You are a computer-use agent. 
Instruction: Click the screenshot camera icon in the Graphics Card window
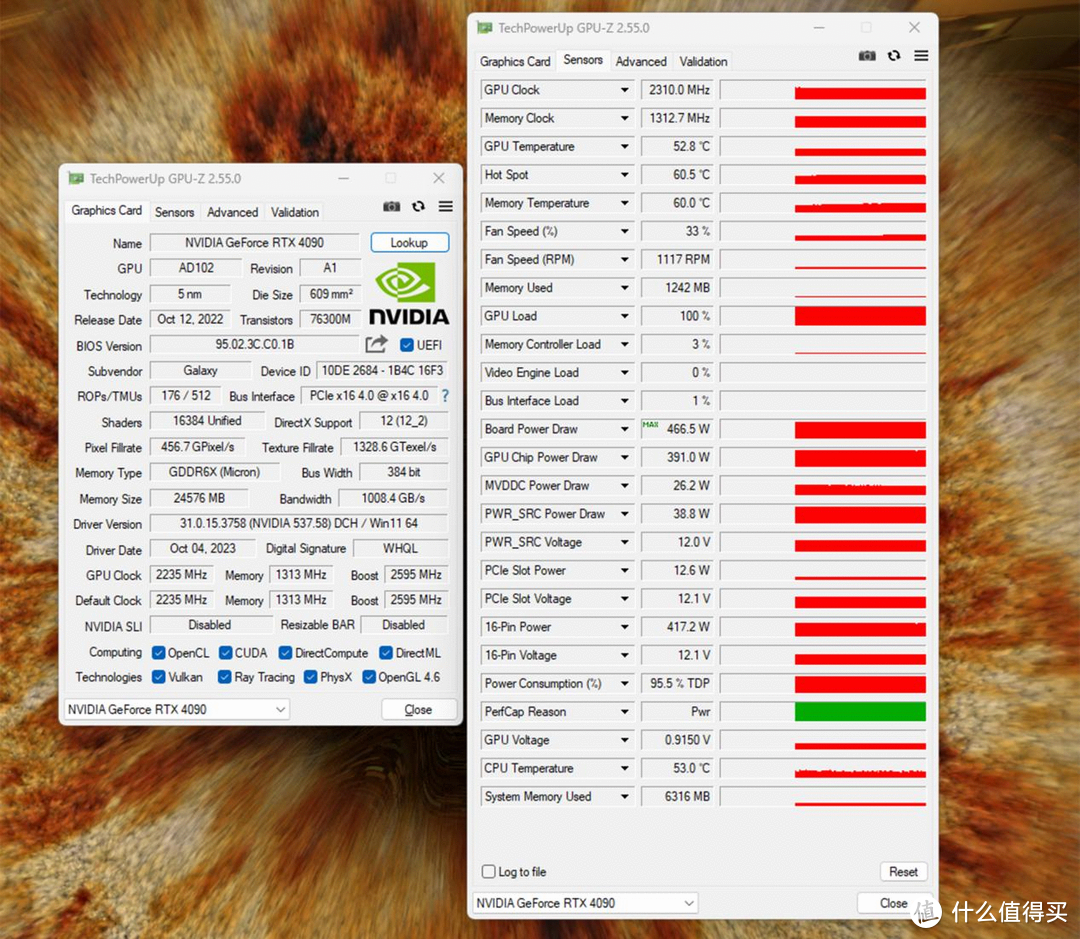coord(391,206)
